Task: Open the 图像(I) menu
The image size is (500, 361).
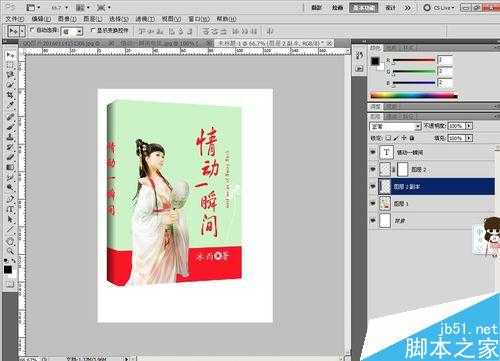Action: [67, 19]
